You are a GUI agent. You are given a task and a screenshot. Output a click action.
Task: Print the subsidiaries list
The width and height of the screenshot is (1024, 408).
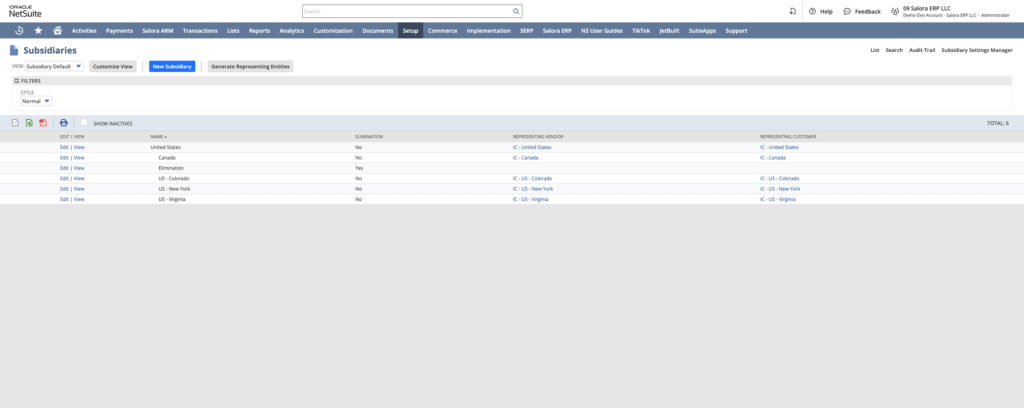tap(64, 123)
